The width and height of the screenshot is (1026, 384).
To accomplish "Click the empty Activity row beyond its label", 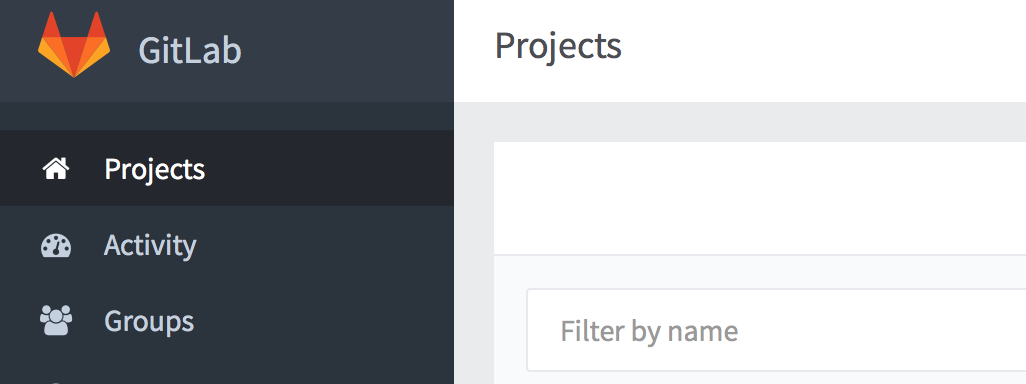I will tap(327, 245).
